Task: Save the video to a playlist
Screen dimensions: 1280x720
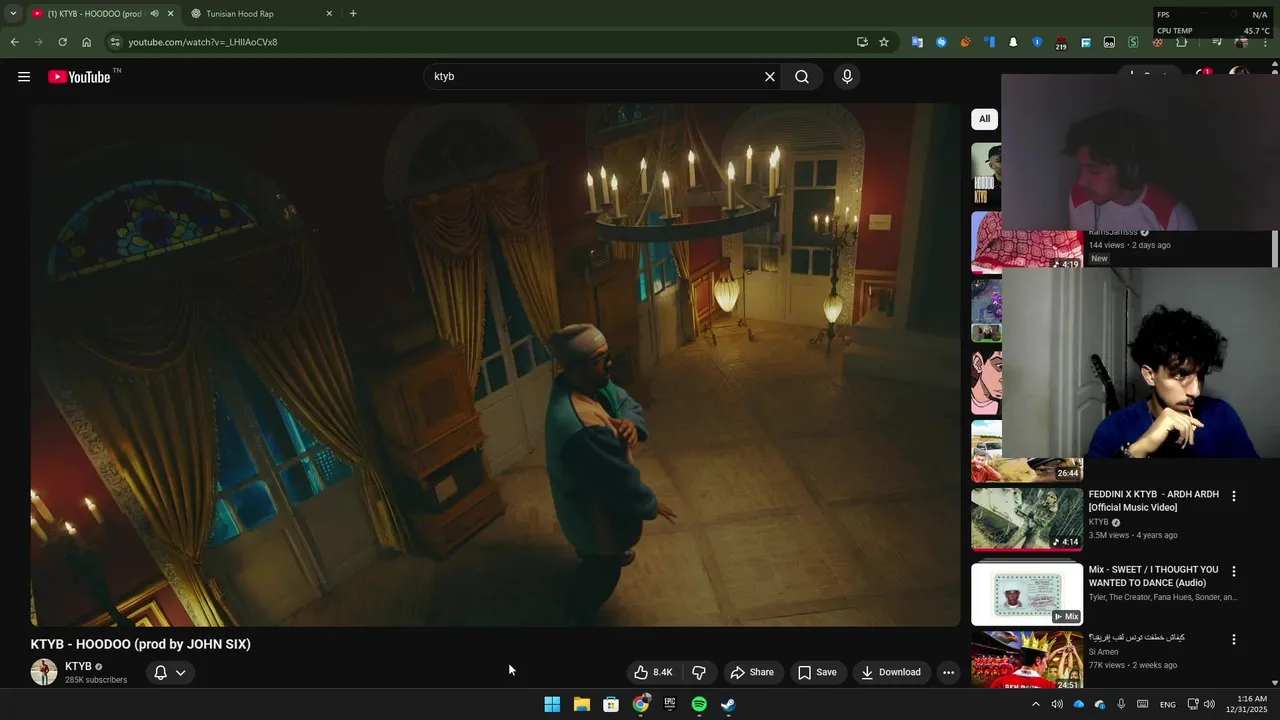Action: [817, 672]
